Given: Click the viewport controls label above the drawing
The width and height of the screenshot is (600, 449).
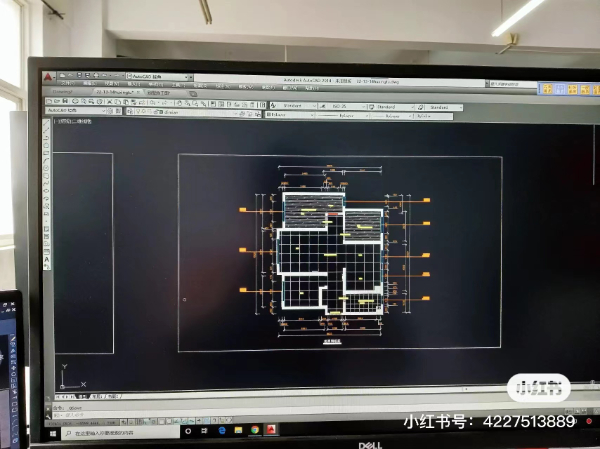Looking at the screenshot, I should click(73, 121).
